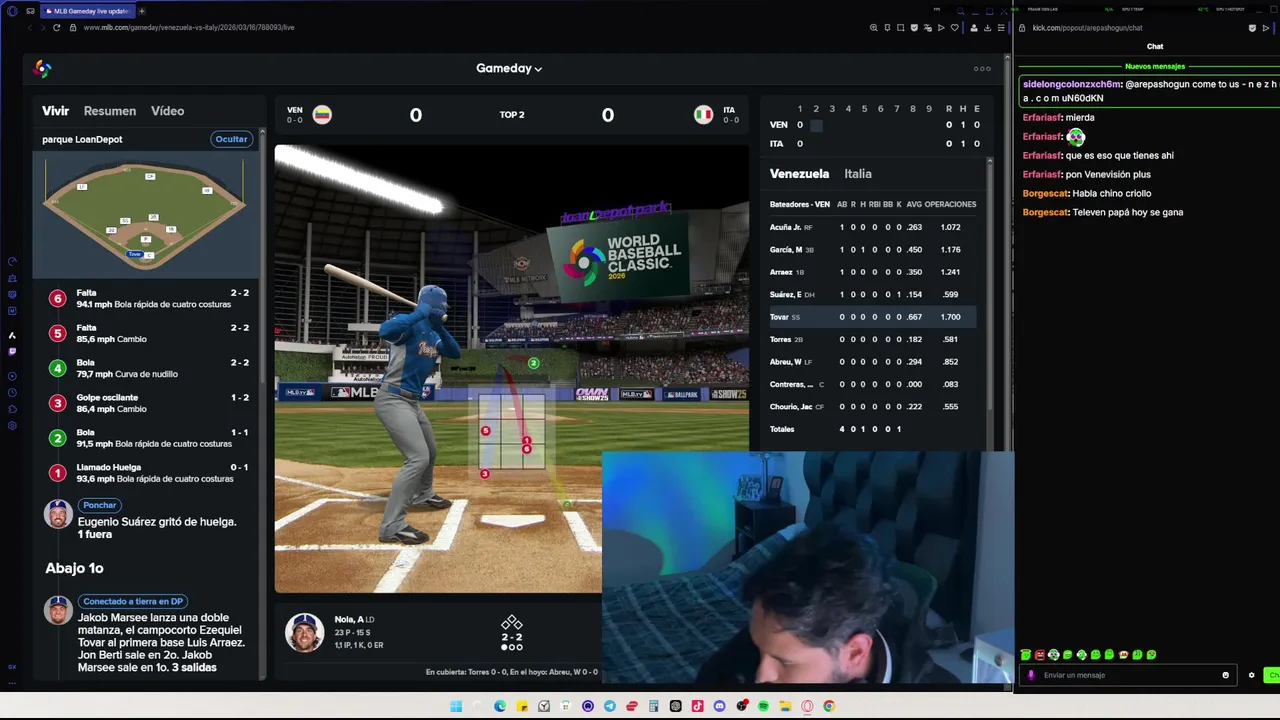Switch to the Italia team tab
The image size is (1280, 720).
[x=858, y=174]
